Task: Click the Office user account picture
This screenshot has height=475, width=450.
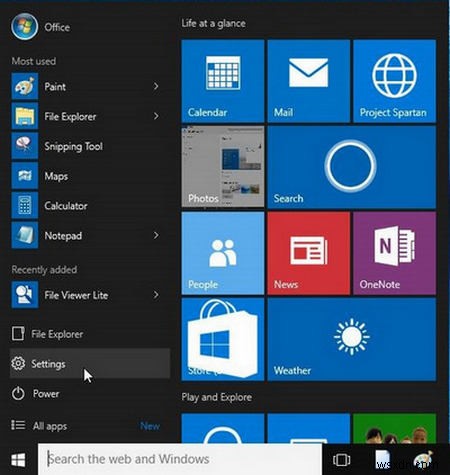Action: [24, 27]
